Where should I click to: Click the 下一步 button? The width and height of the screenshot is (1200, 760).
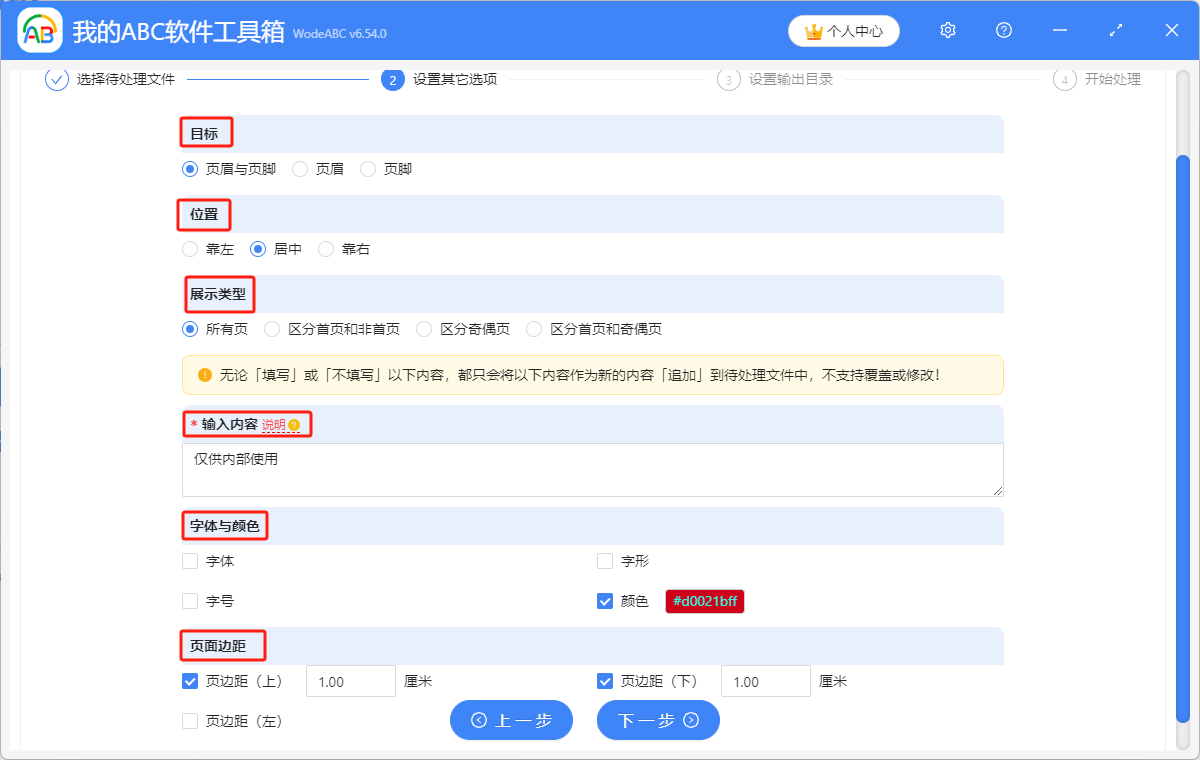tap(658, 720)
